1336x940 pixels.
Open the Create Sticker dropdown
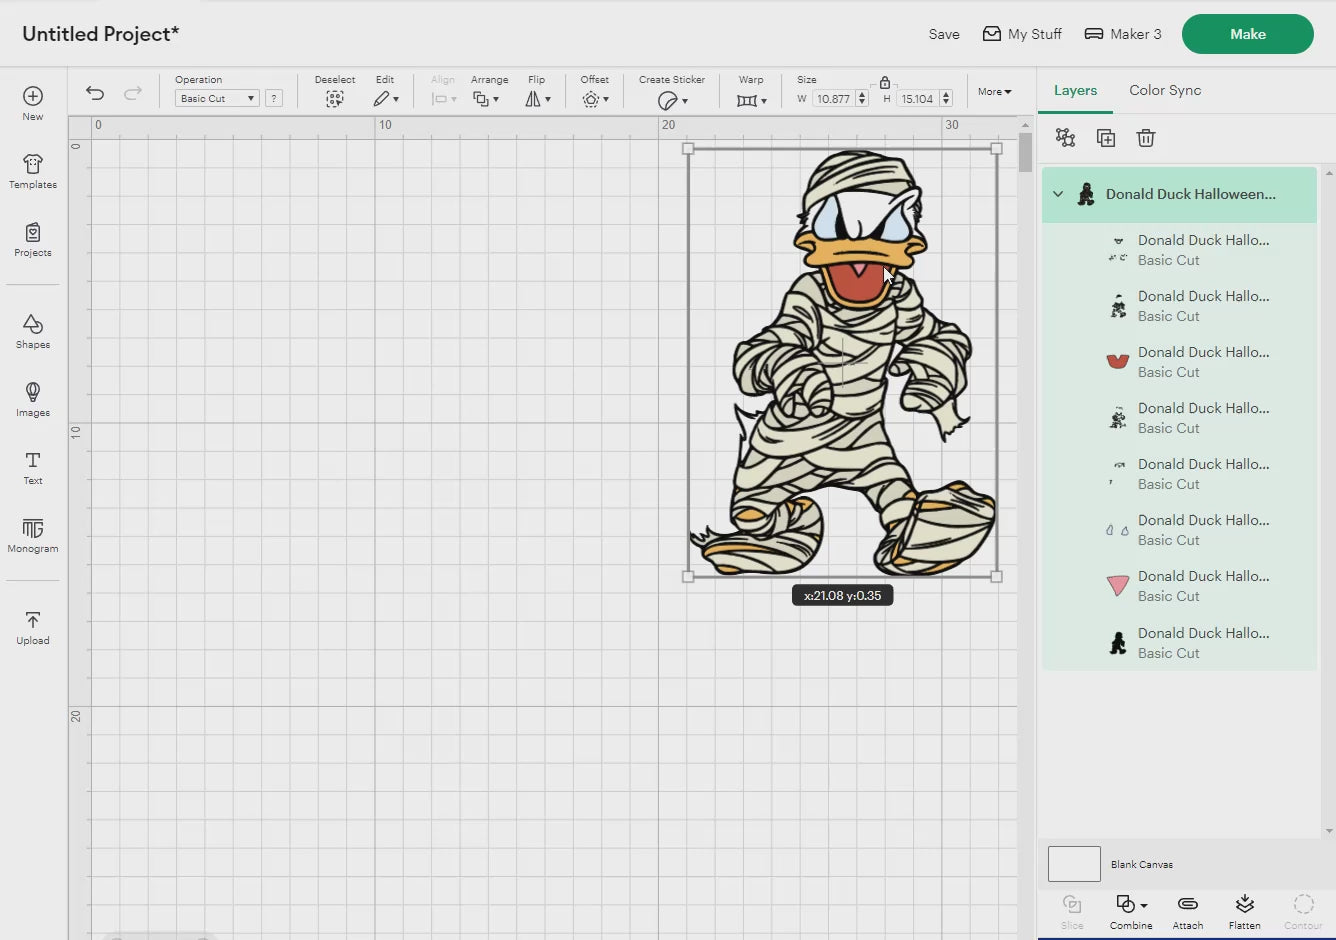pyautogui.click(x=672, y=100)
